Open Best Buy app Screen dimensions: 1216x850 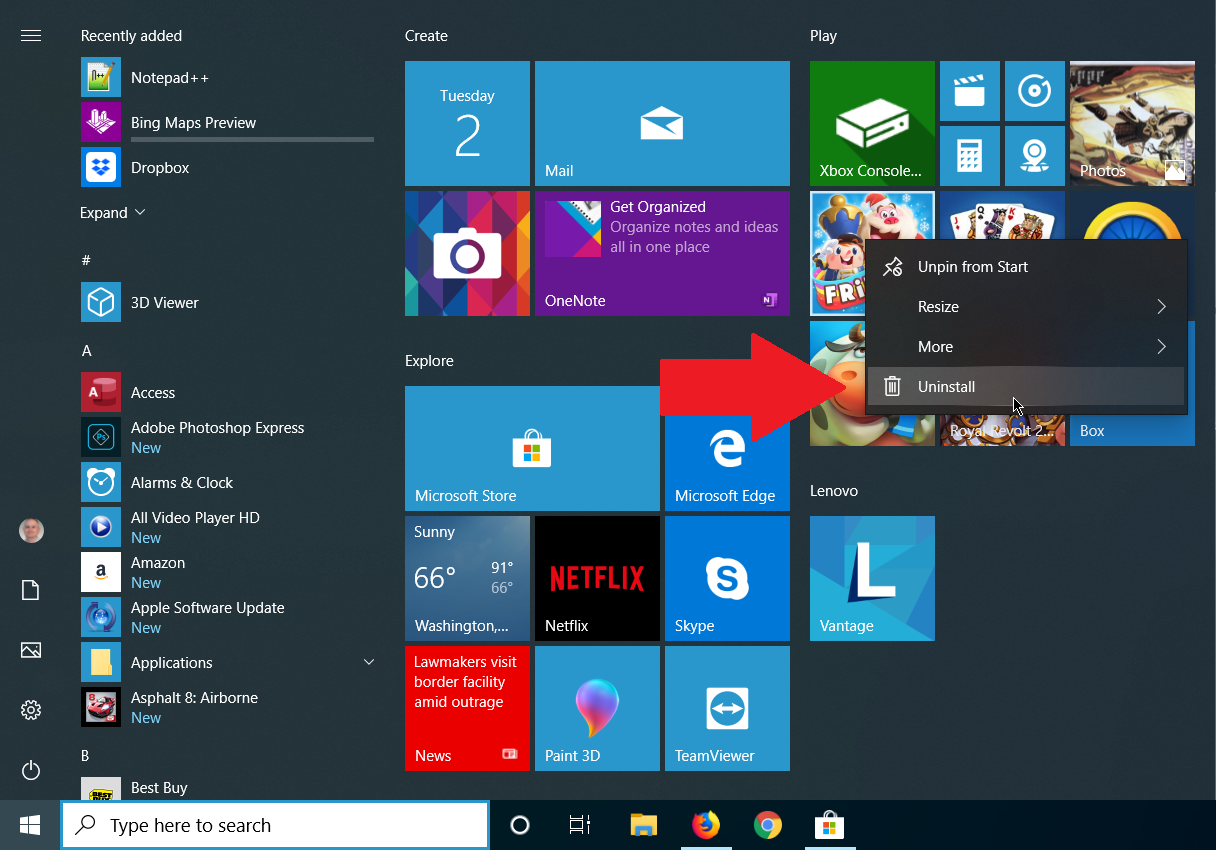click(228, 789)
